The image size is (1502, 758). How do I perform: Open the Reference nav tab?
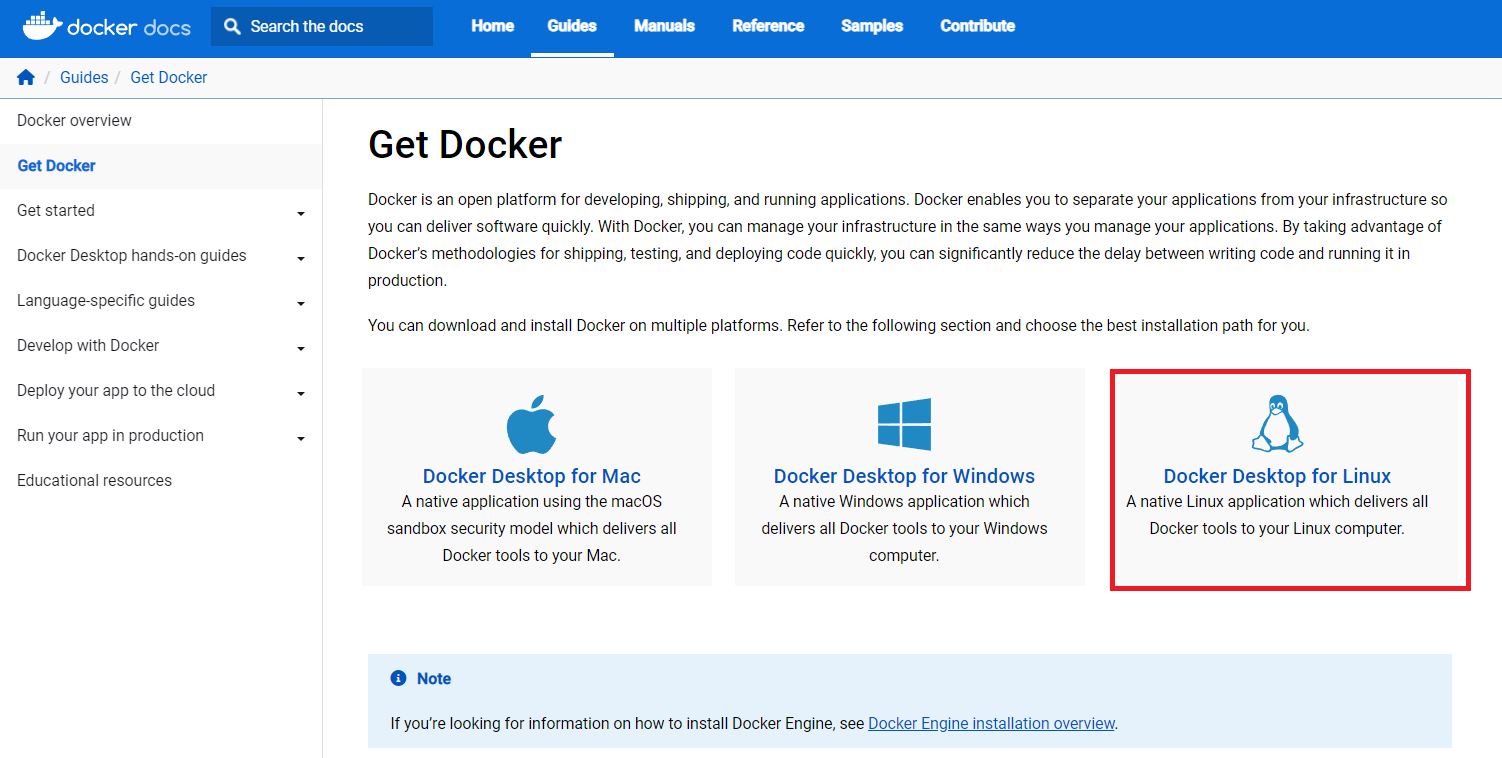[x=768, y=26]
